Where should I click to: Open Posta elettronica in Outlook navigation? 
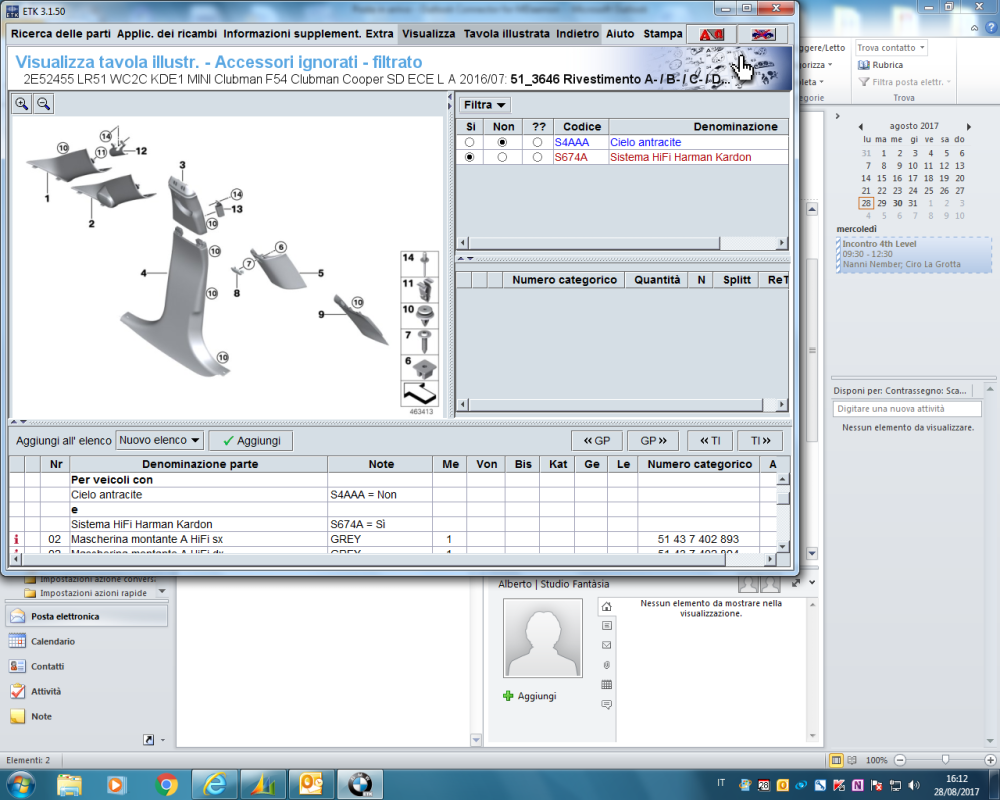[87, 616]
